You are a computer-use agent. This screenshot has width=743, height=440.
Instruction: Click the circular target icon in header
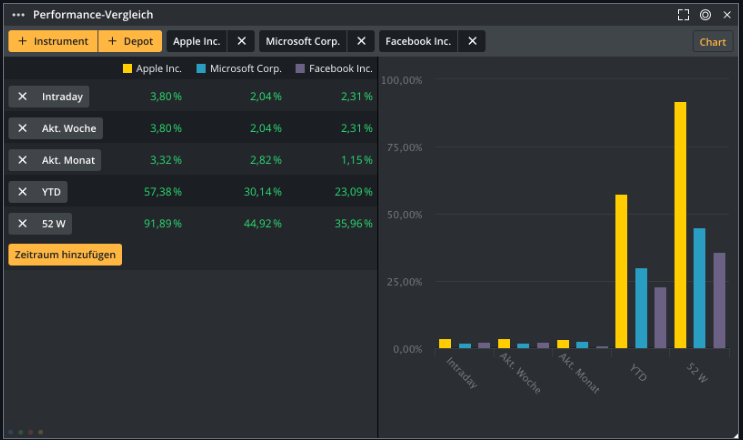705,15
